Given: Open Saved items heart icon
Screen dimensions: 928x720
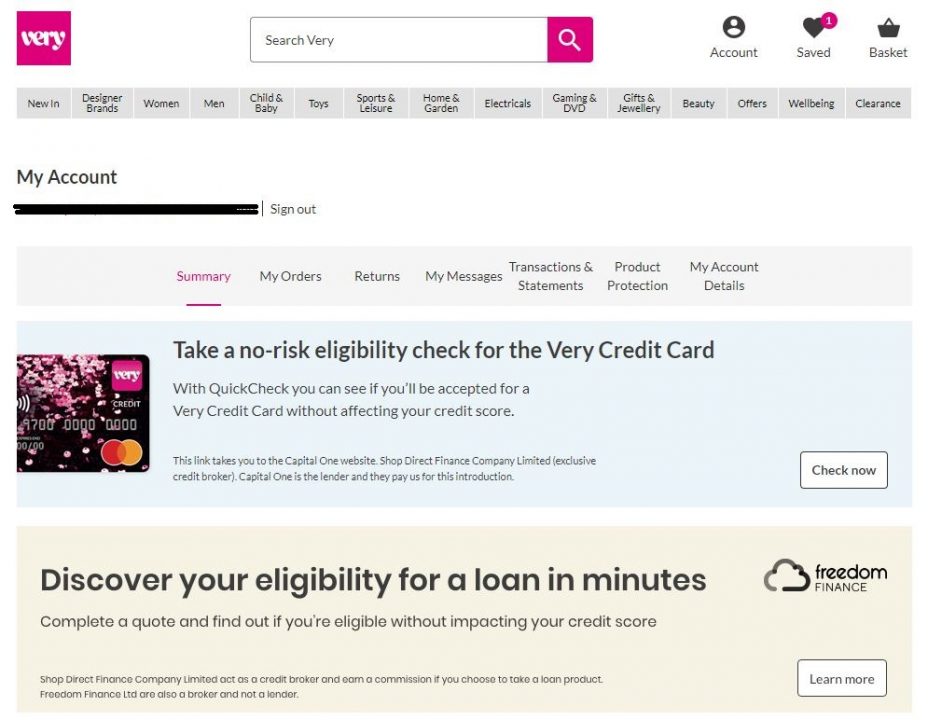Looking at the screenshot, I should coord(813,27).
